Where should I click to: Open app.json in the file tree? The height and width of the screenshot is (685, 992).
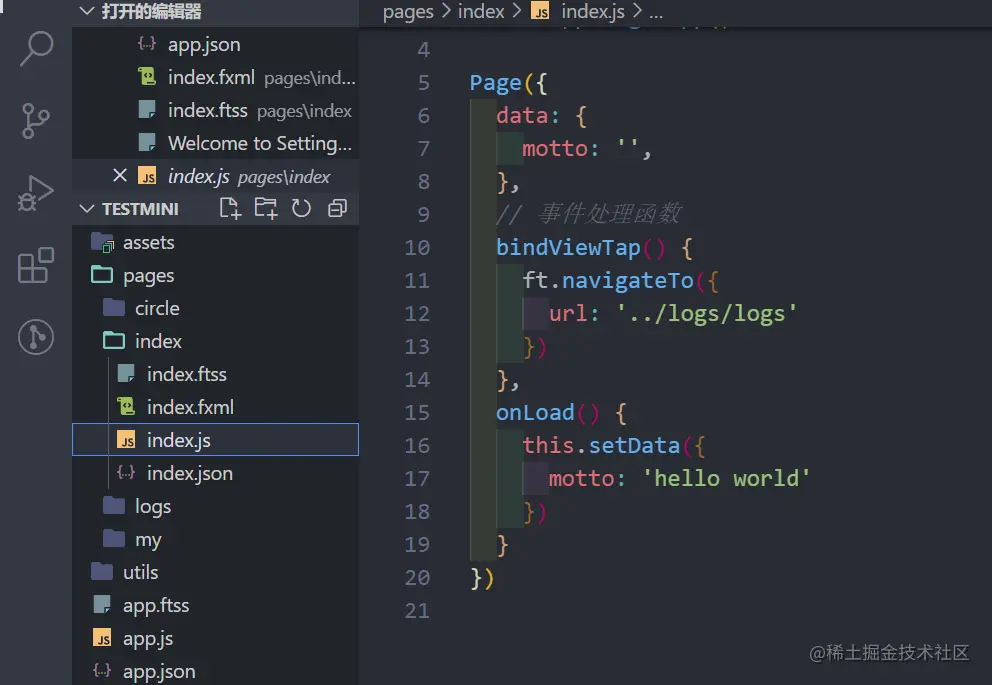tap(216, 670)
